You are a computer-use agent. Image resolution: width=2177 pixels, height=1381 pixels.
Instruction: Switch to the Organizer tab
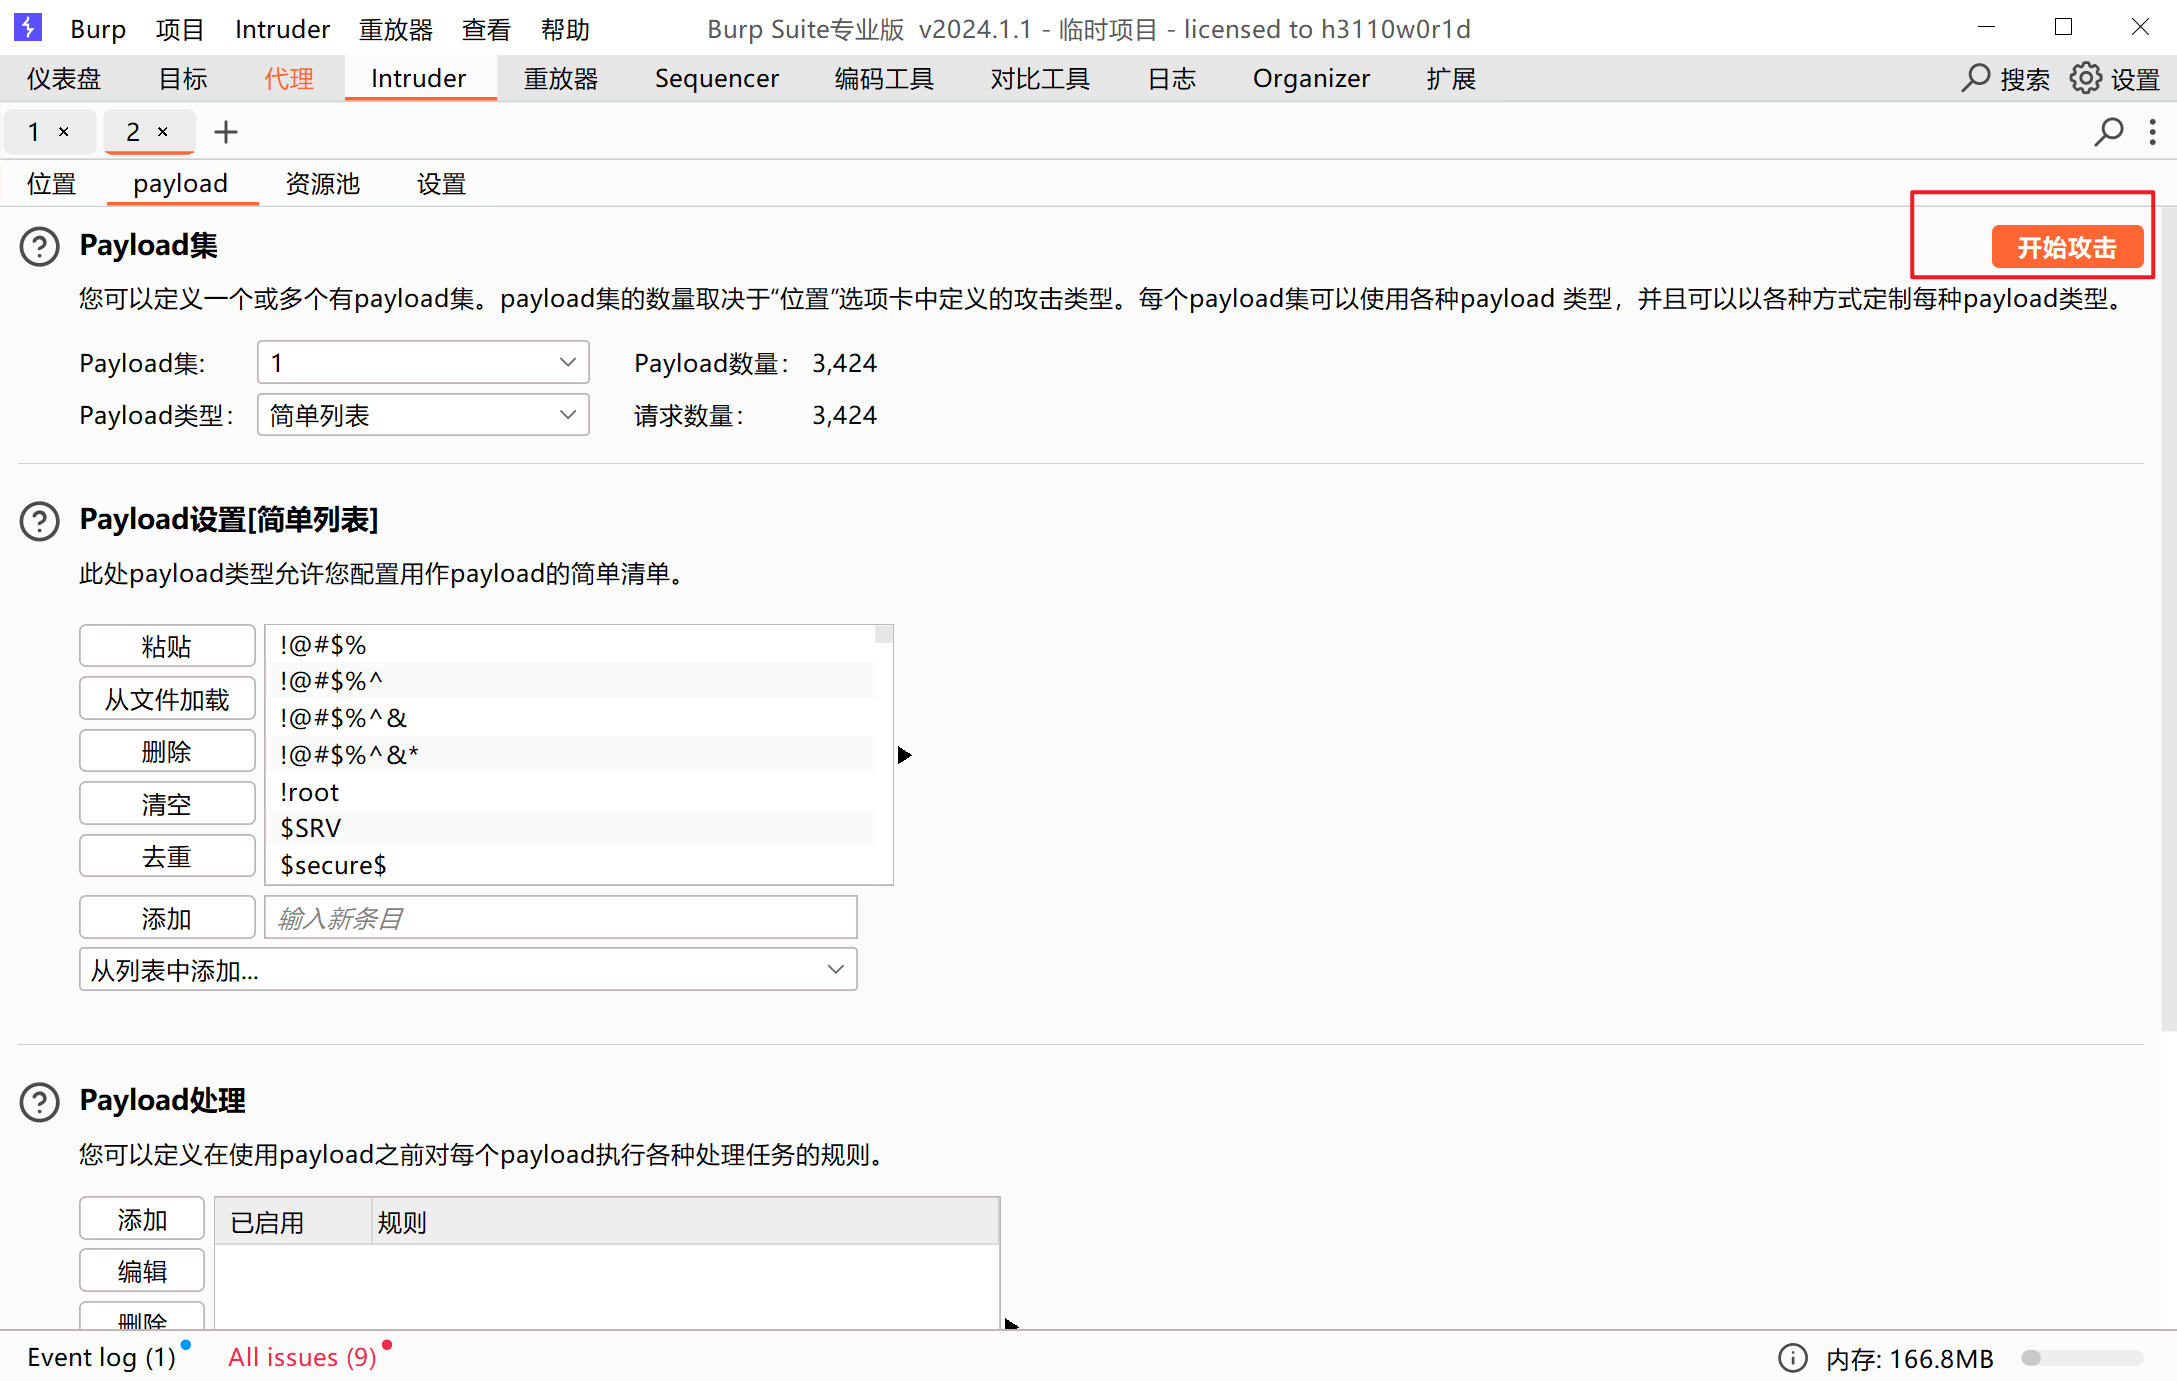1311,78
